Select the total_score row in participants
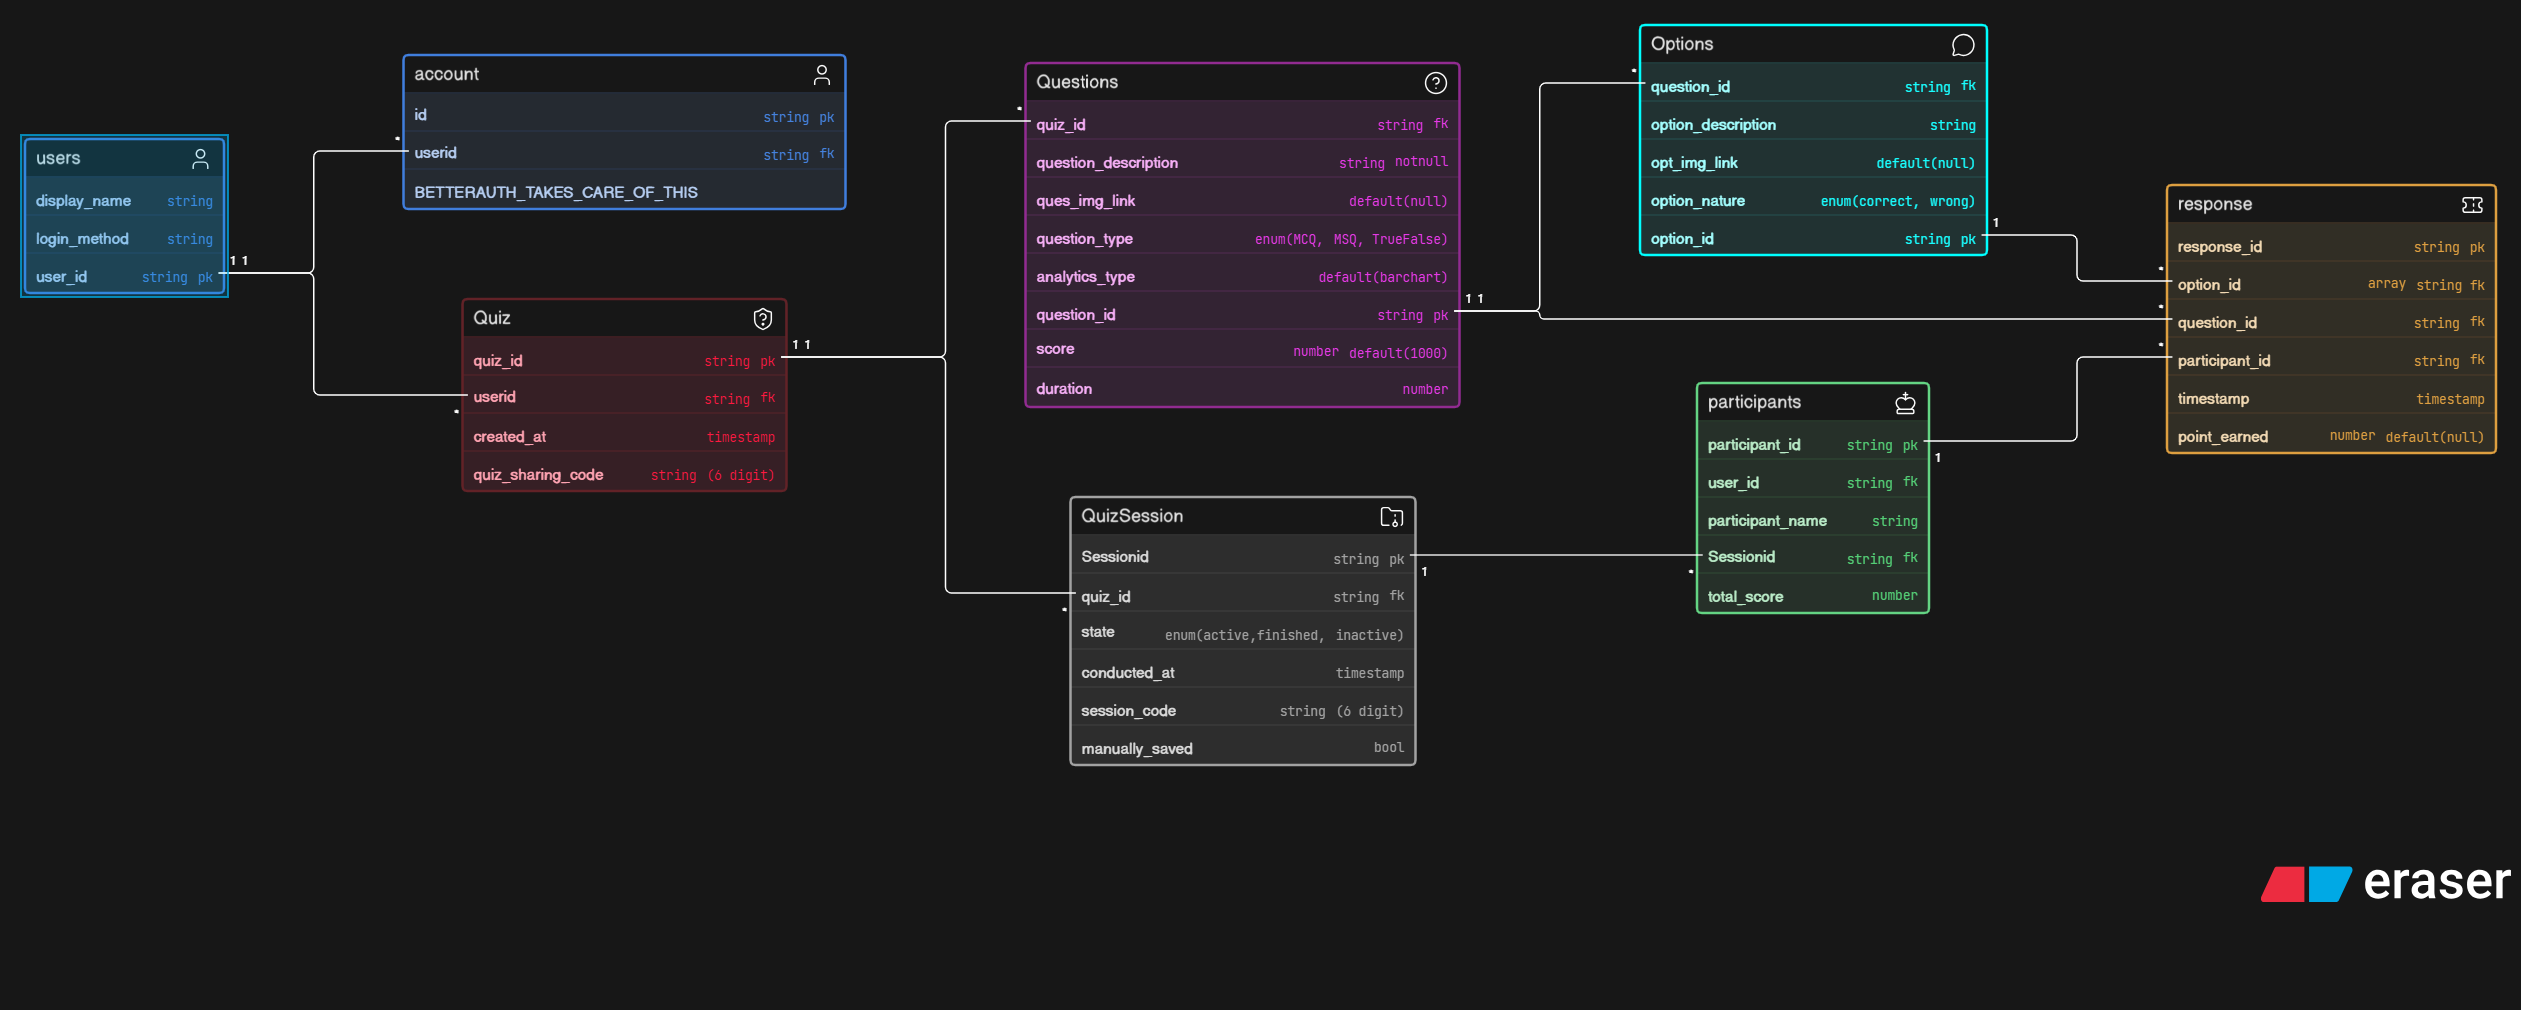 [1812, 597]
